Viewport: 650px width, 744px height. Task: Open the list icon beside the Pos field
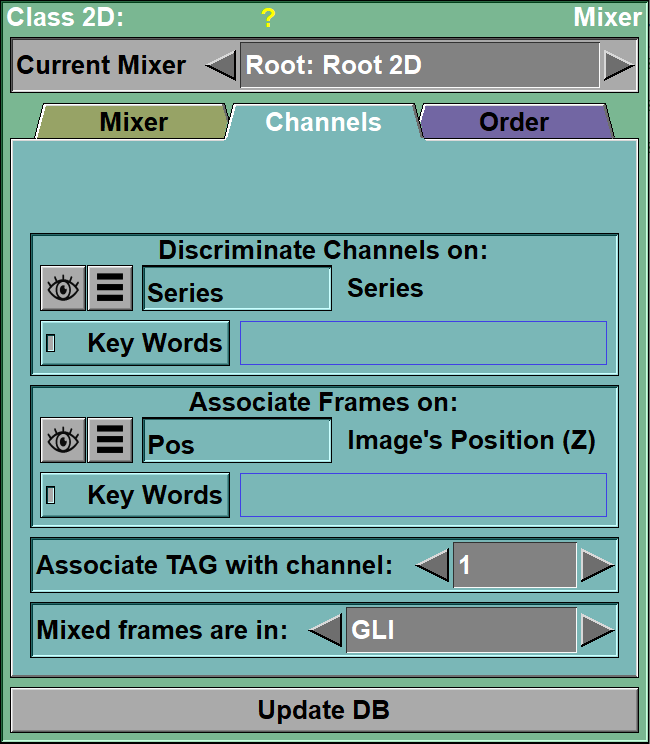pos(110,441)
